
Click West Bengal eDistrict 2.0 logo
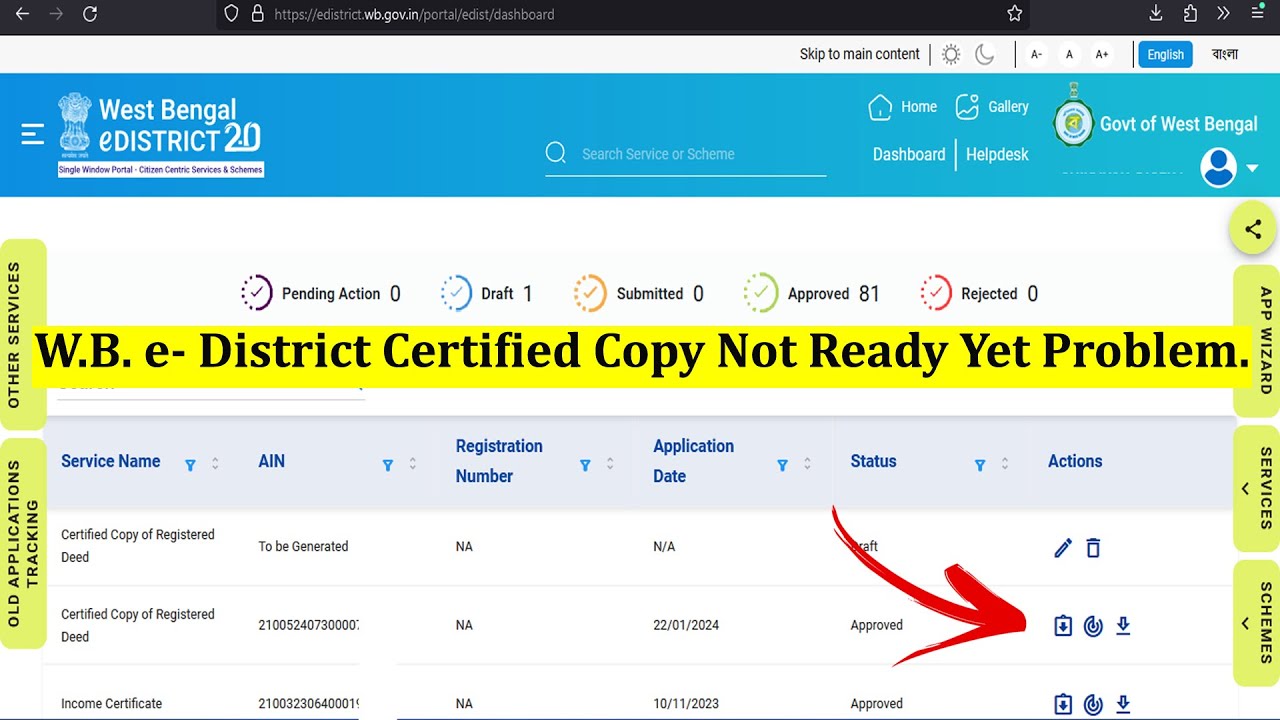pos(161,135)
